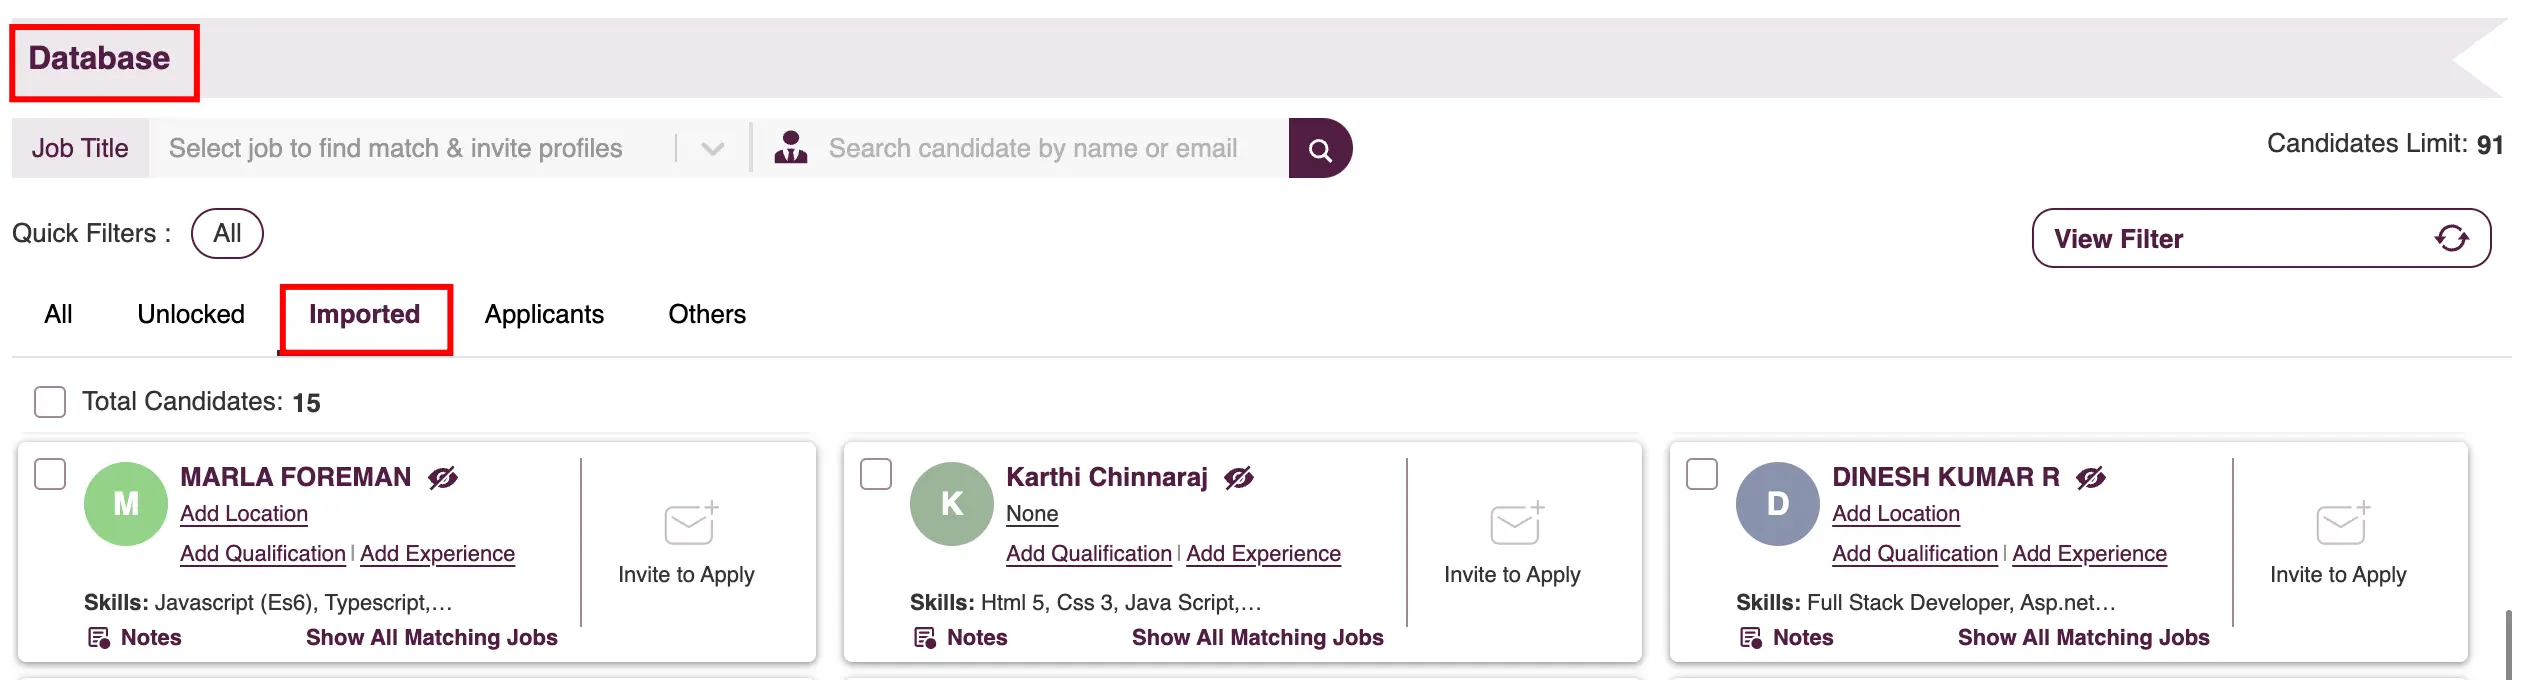
Task: Expand the Job Title dropdown chevron
Action: [713, 149]
